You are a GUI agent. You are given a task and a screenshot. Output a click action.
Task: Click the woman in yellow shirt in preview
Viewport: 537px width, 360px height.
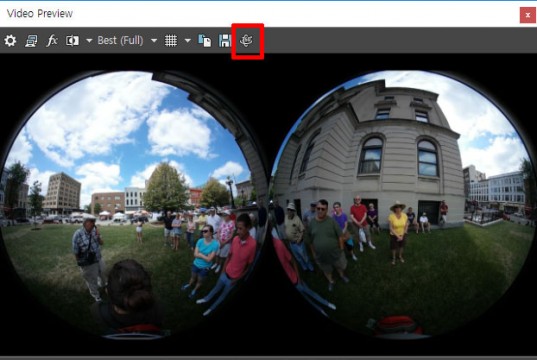(398, 232)
